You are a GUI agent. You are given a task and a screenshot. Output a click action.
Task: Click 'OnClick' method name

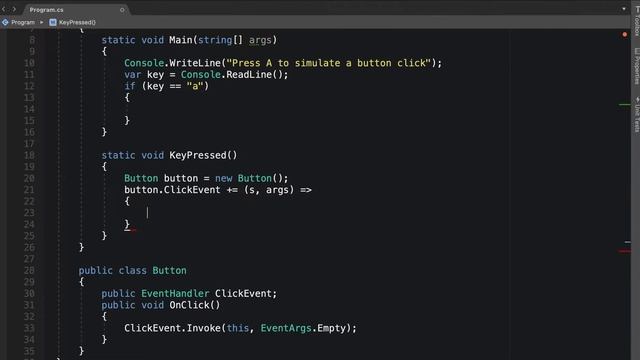(189, 305)
